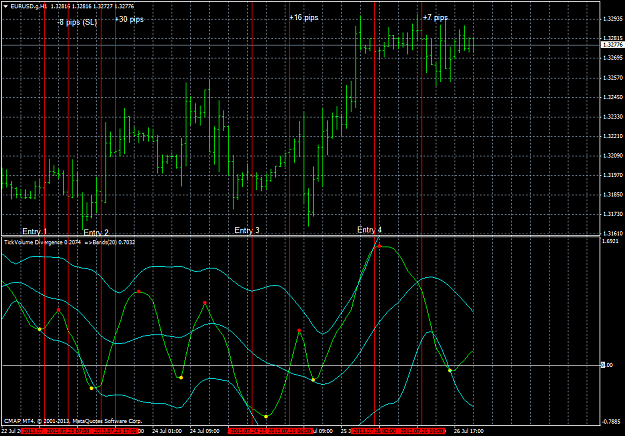The image size is (625, 436).
Task: Click the 1.32210 price scale value
Action: 613,136
